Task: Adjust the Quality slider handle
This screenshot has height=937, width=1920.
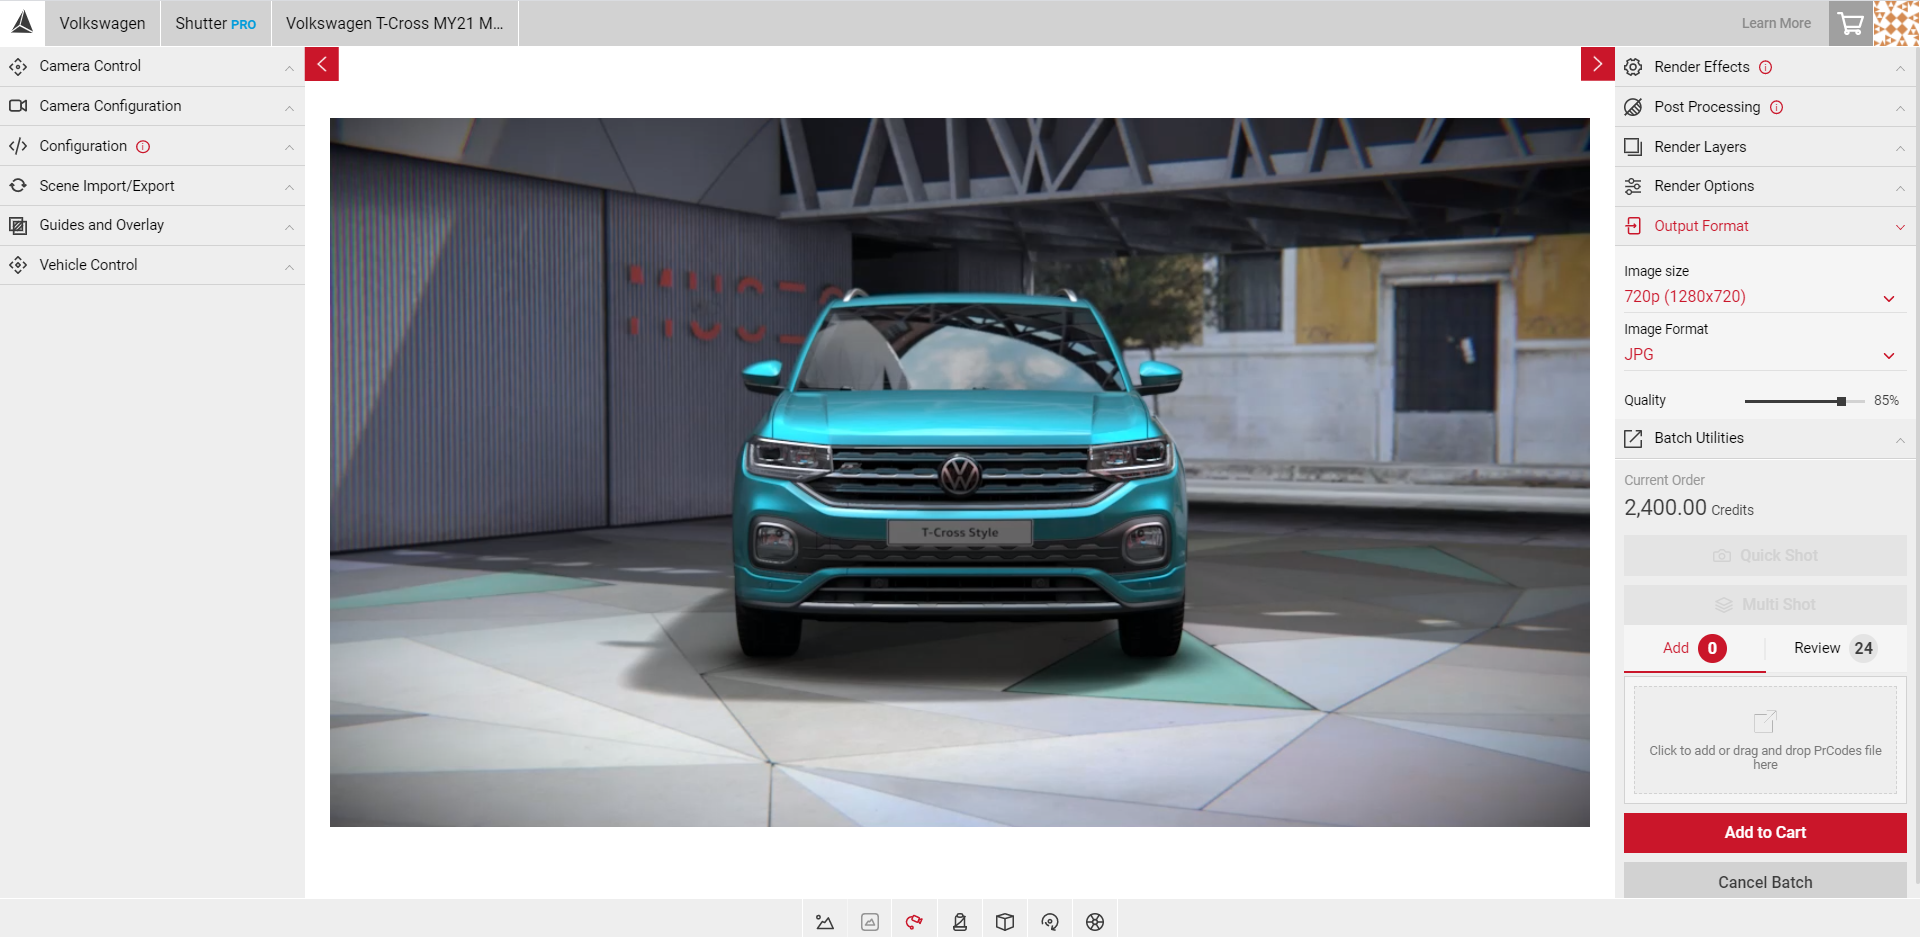Action: pos(1841,401)
